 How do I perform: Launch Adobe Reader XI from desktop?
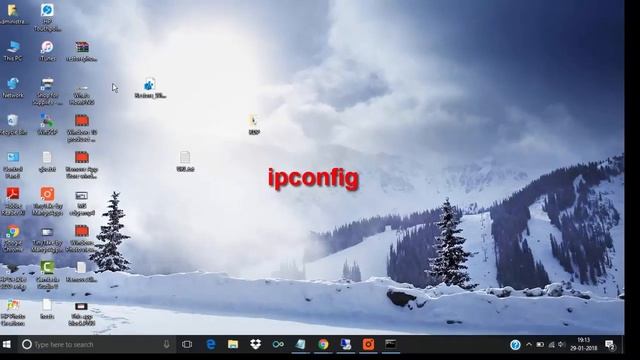[13, 201]
